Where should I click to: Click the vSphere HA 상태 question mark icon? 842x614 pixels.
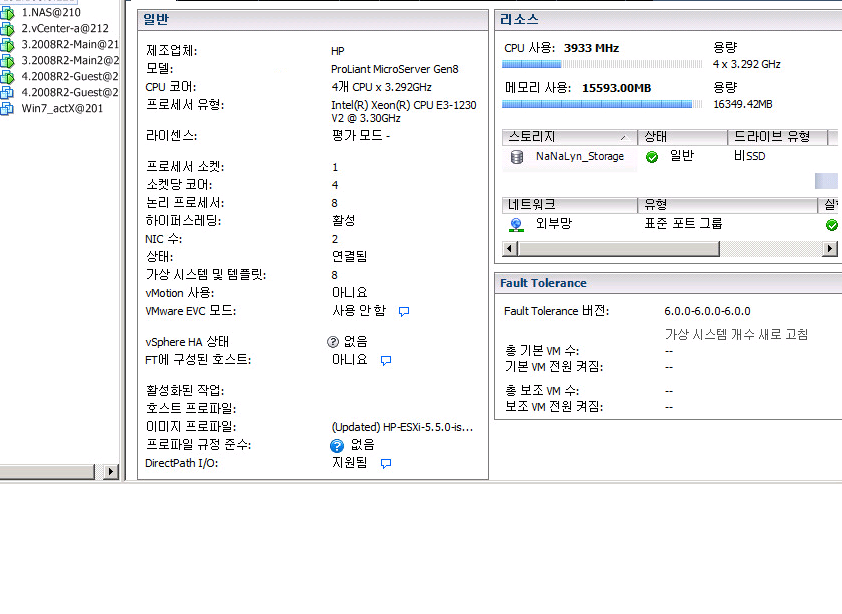pos(333,342)
